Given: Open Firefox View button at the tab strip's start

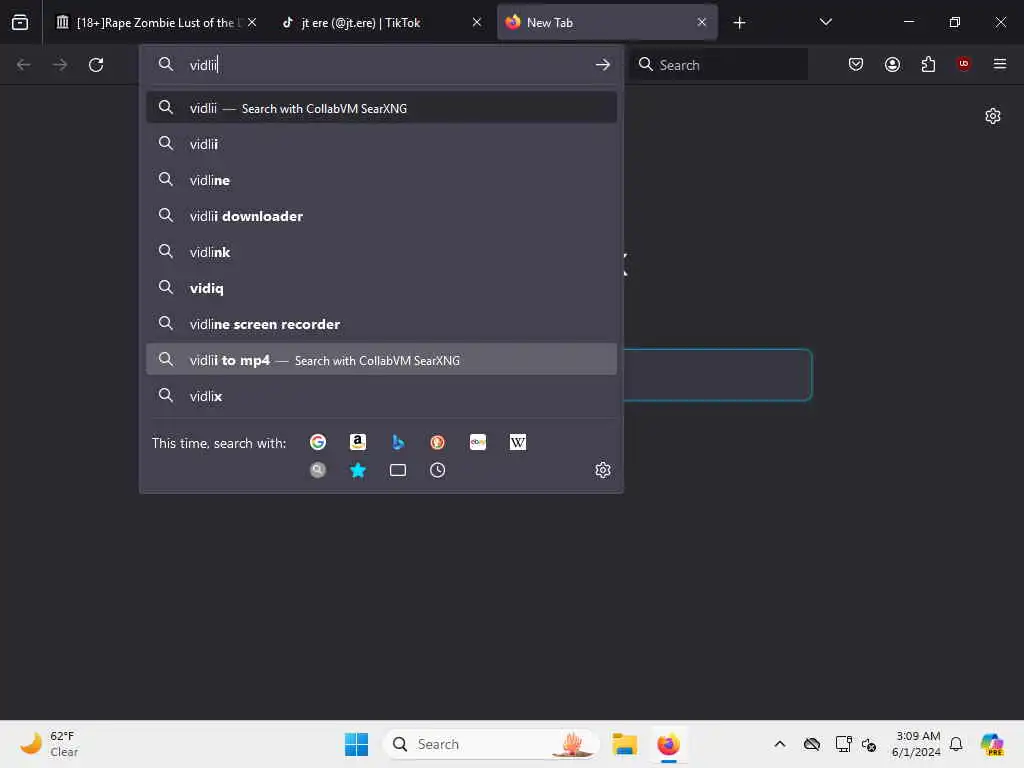Looking at the screenshot, I should click(x=20, y=22).
